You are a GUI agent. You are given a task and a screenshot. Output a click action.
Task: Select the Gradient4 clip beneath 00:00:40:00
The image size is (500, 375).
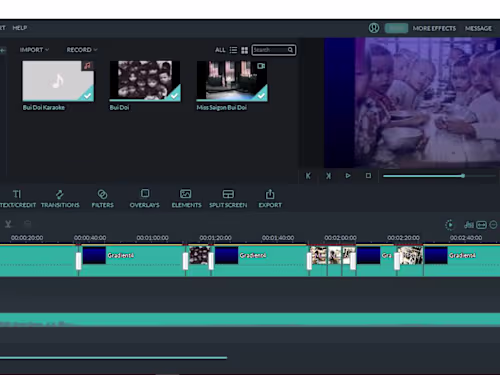132,261
